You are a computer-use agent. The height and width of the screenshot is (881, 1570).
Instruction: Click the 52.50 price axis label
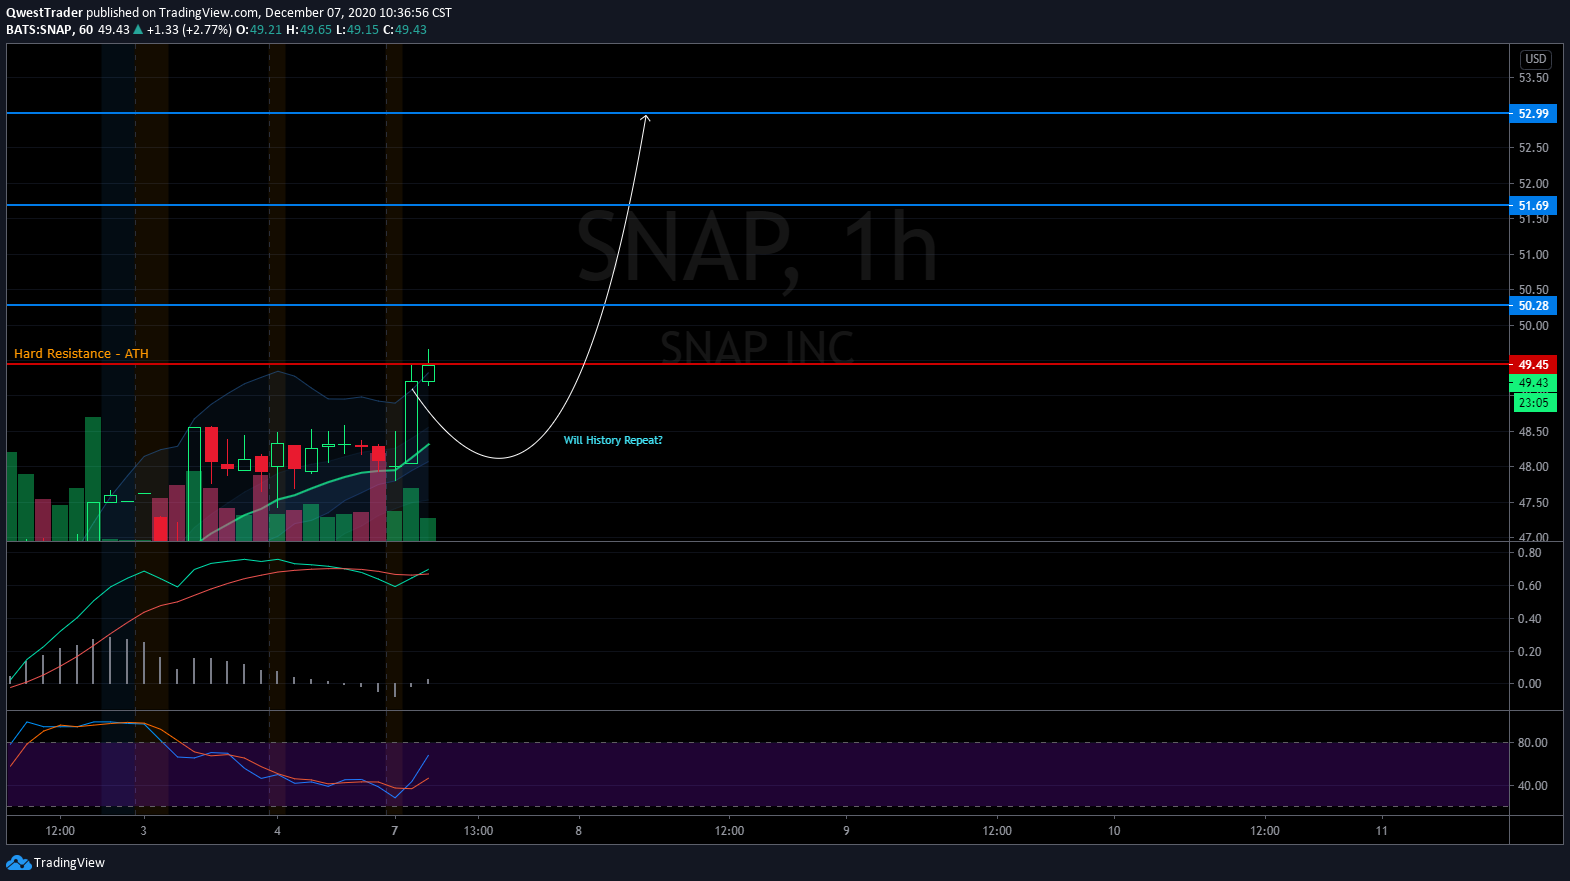tap(1533, 148)
